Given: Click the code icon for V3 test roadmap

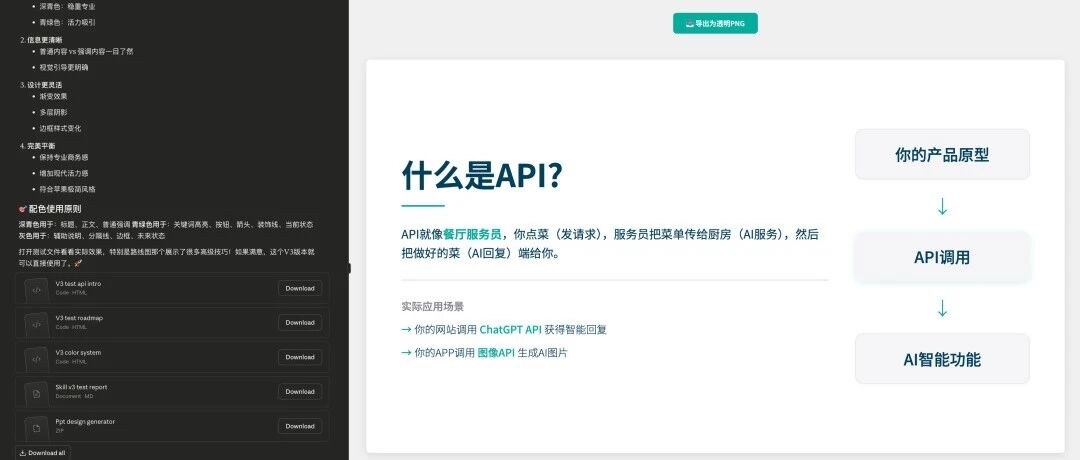Looking at the screenshot, I should (x=37, y=324).
